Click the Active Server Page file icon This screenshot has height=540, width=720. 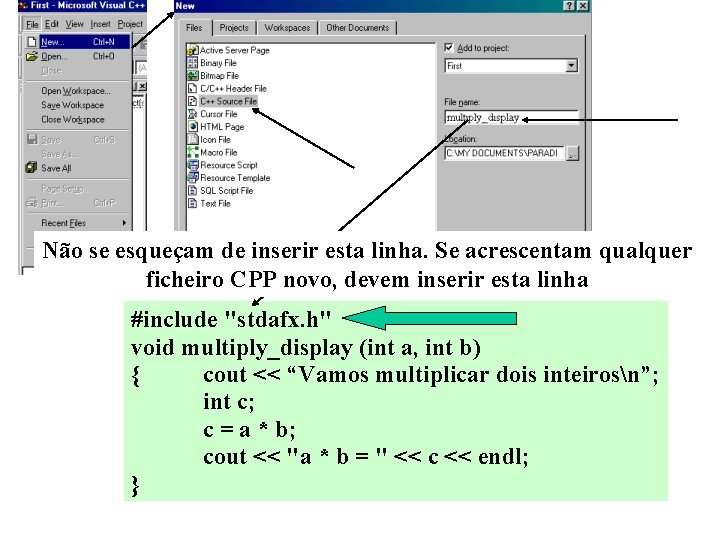193,50
